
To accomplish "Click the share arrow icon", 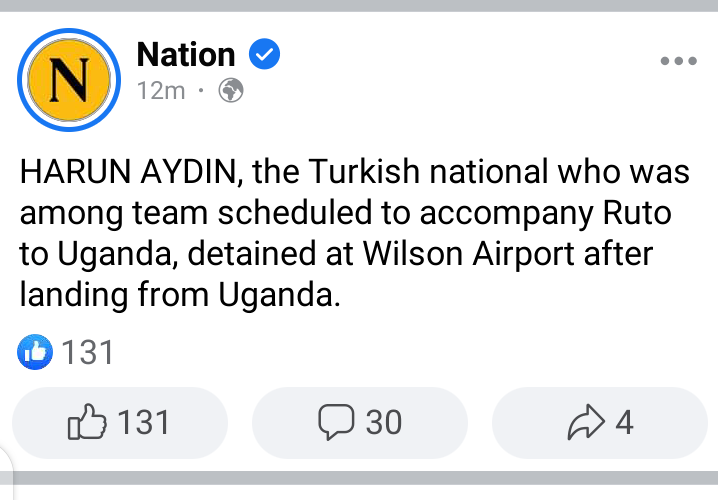I will (588, 423).
